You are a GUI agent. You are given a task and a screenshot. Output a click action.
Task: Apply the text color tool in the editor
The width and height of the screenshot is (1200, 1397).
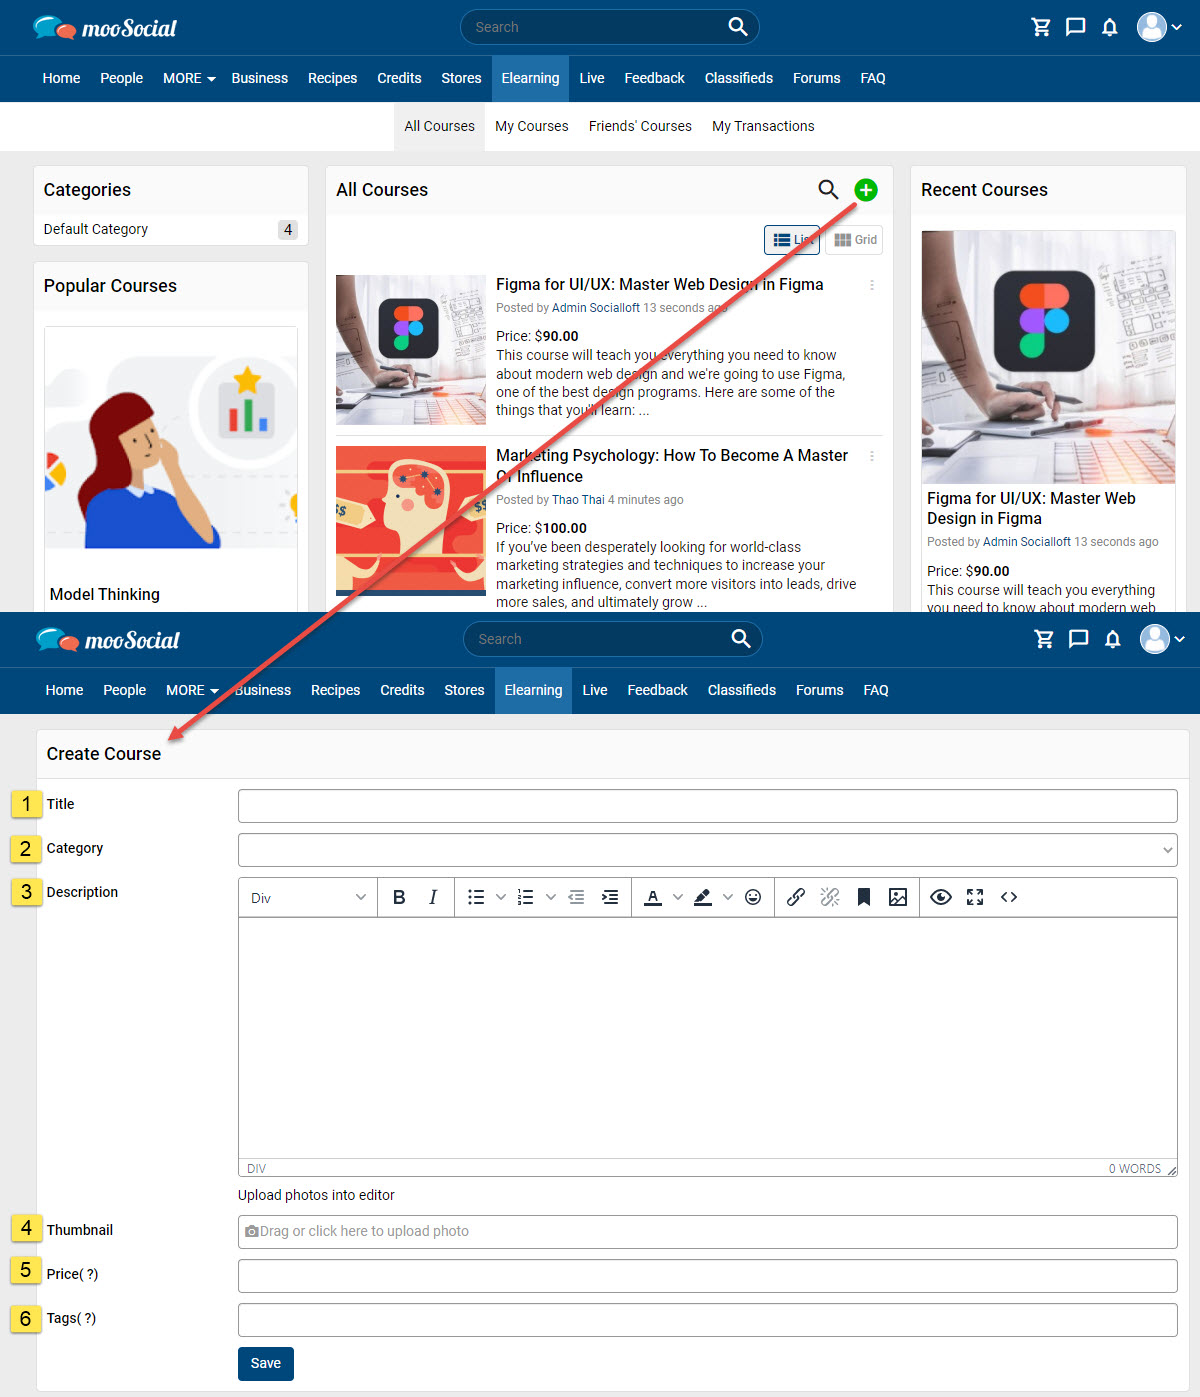coord(653,897)
